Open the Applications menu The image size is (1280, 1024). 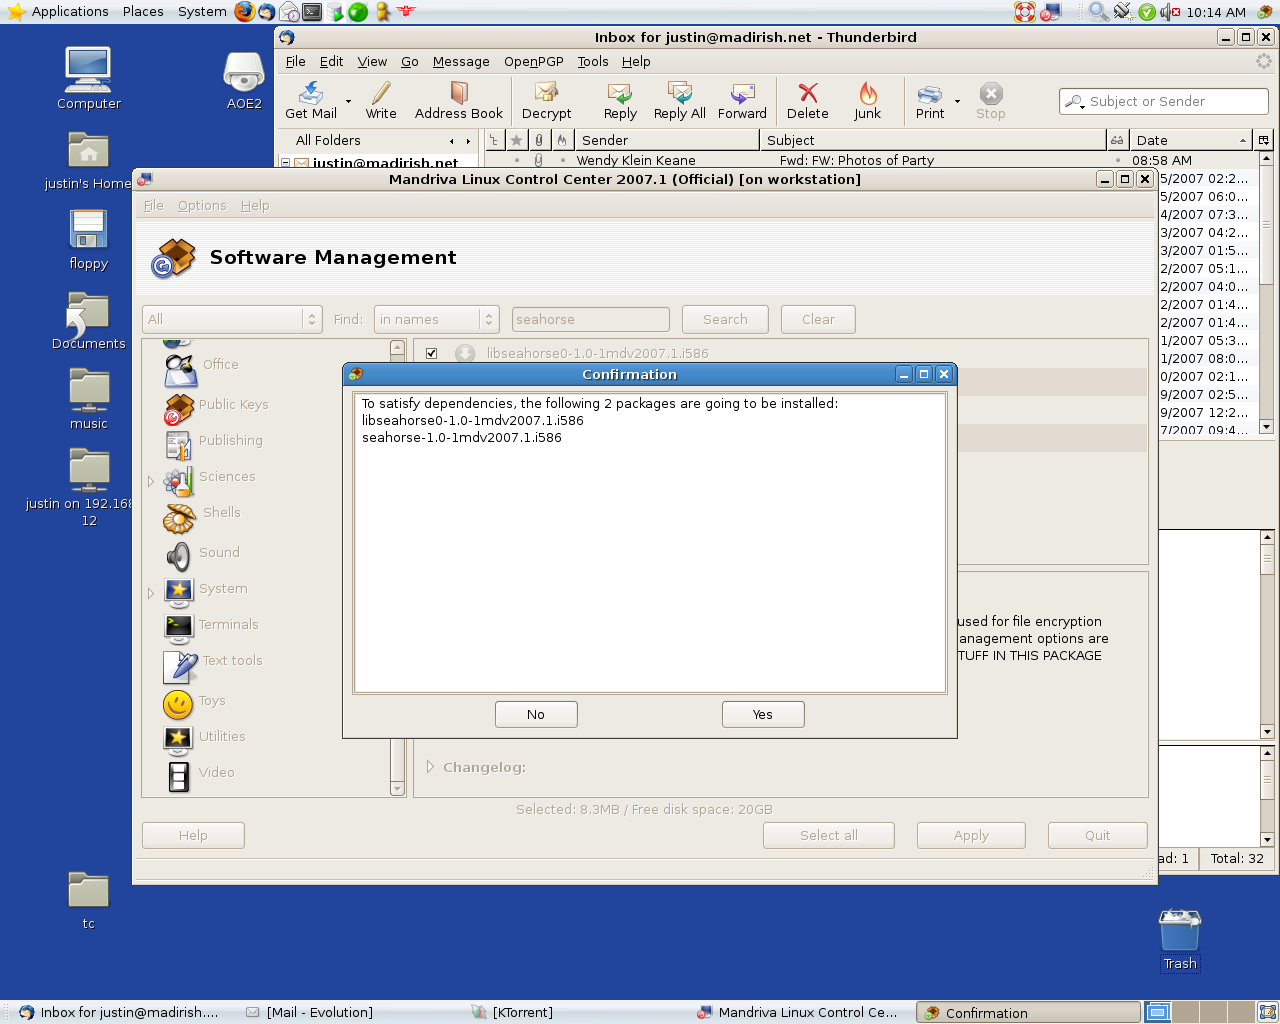pyautogui.click(x=58, y=12)
